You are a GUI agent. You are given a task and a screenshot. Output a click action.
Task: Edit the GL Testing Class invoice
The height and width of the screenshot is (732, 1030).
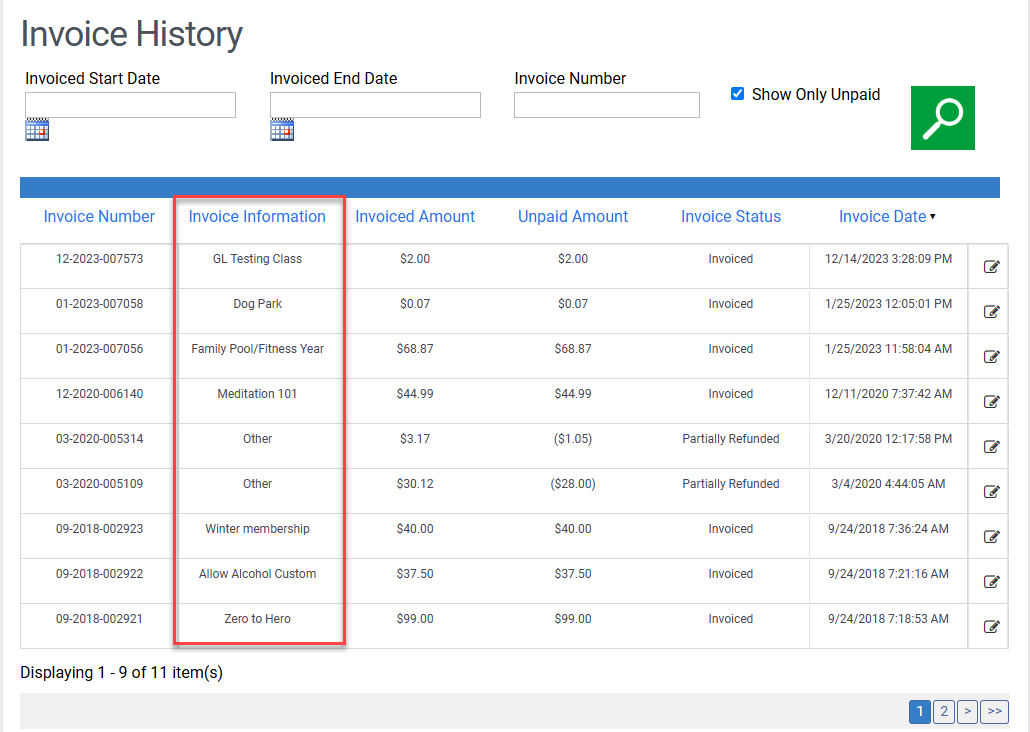tap(991, 266)
